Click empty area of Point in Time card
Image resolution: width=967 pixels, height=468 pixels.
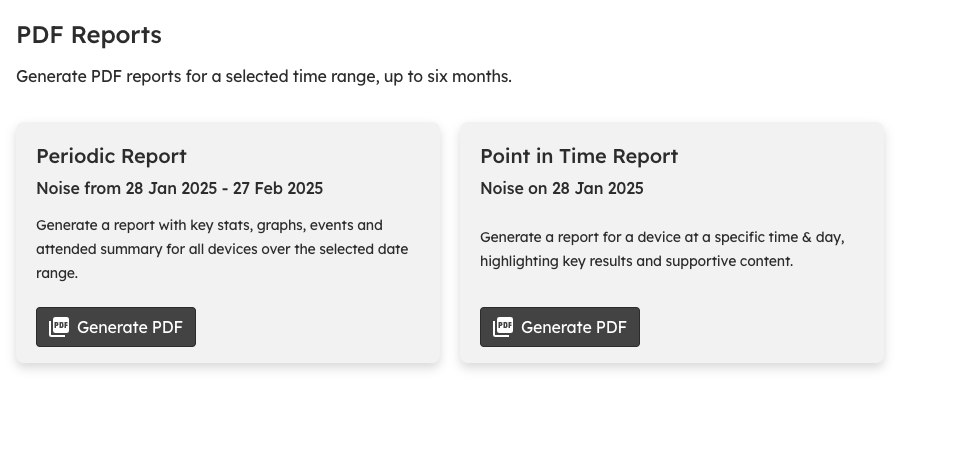[x=765, y=327]
